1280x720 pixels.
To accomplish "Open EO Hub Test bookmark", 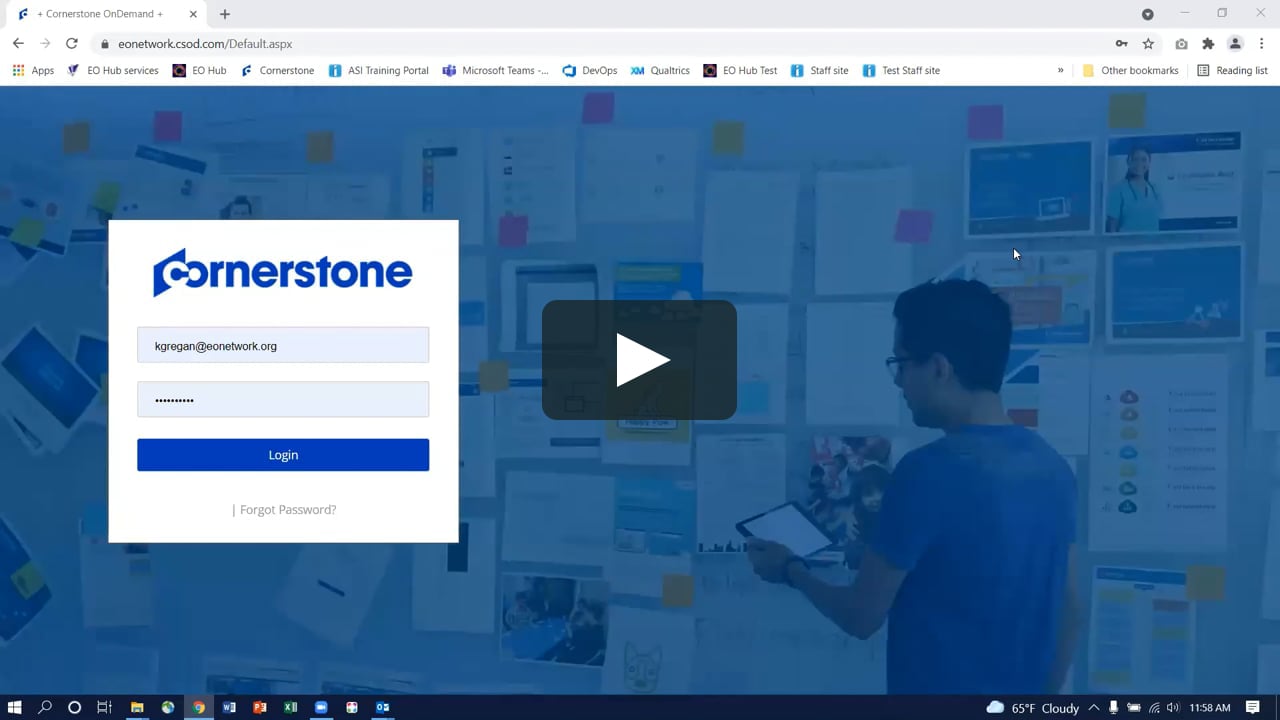I will pyautogui.click(x=740, y=71).
